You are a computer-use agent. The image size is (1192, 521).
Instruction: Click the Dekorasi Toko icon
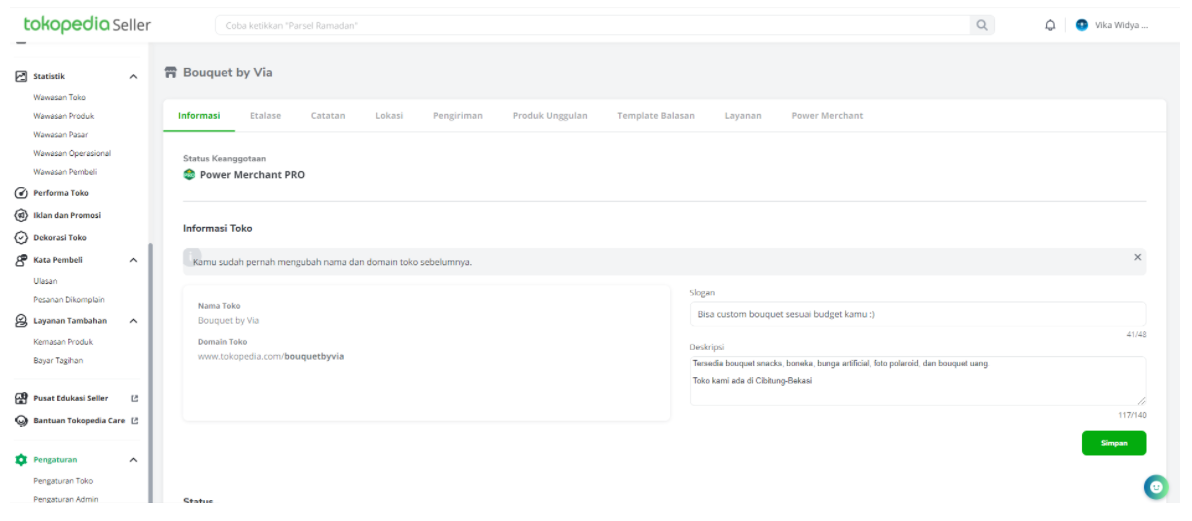(x=21, y=237)
